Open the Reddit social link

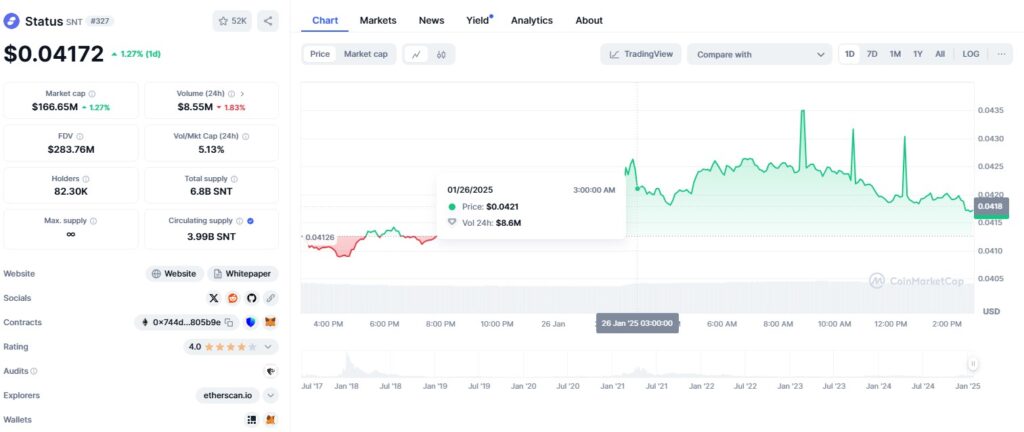click(x=233, y=298)
